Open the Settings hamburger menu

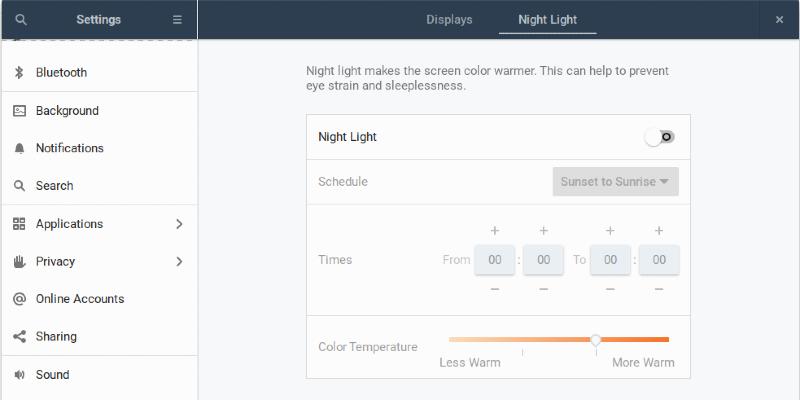[x=177, y=19]
